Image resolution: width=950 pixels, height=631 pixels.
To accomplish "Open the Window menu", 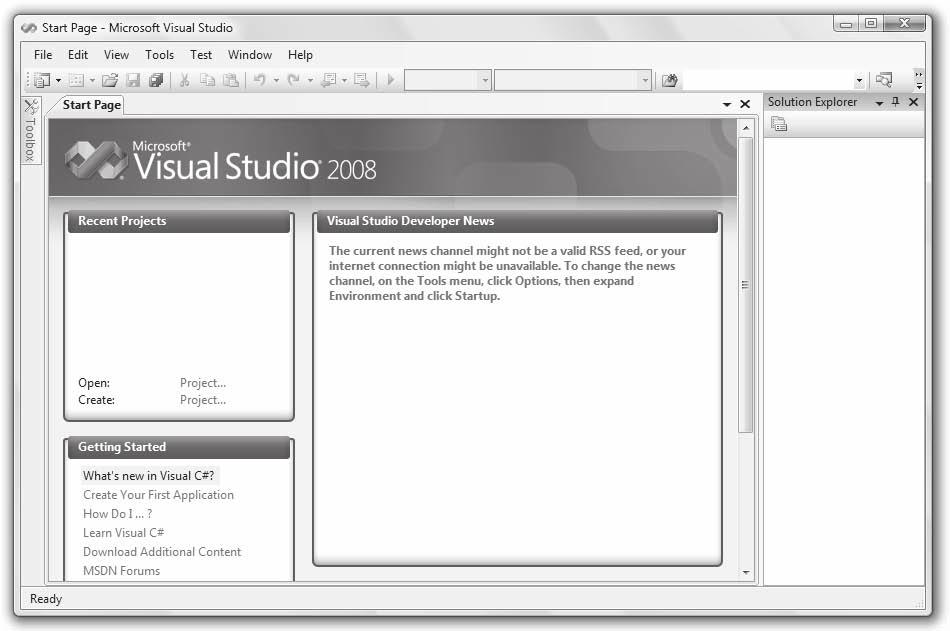I will [x=250, y=55].
